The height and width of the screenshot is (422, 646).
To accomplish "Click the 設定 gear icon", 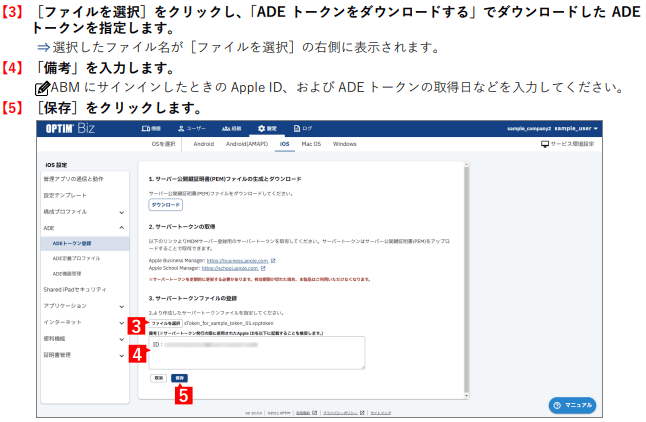I will (261, 129).
